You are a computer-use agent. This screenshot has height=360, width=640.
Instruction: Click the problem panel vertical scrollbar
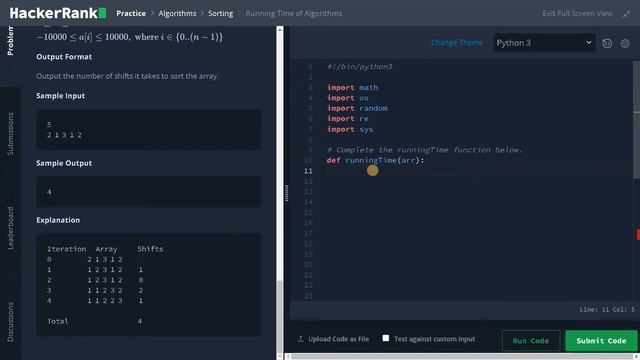click(x=280, y=192)
